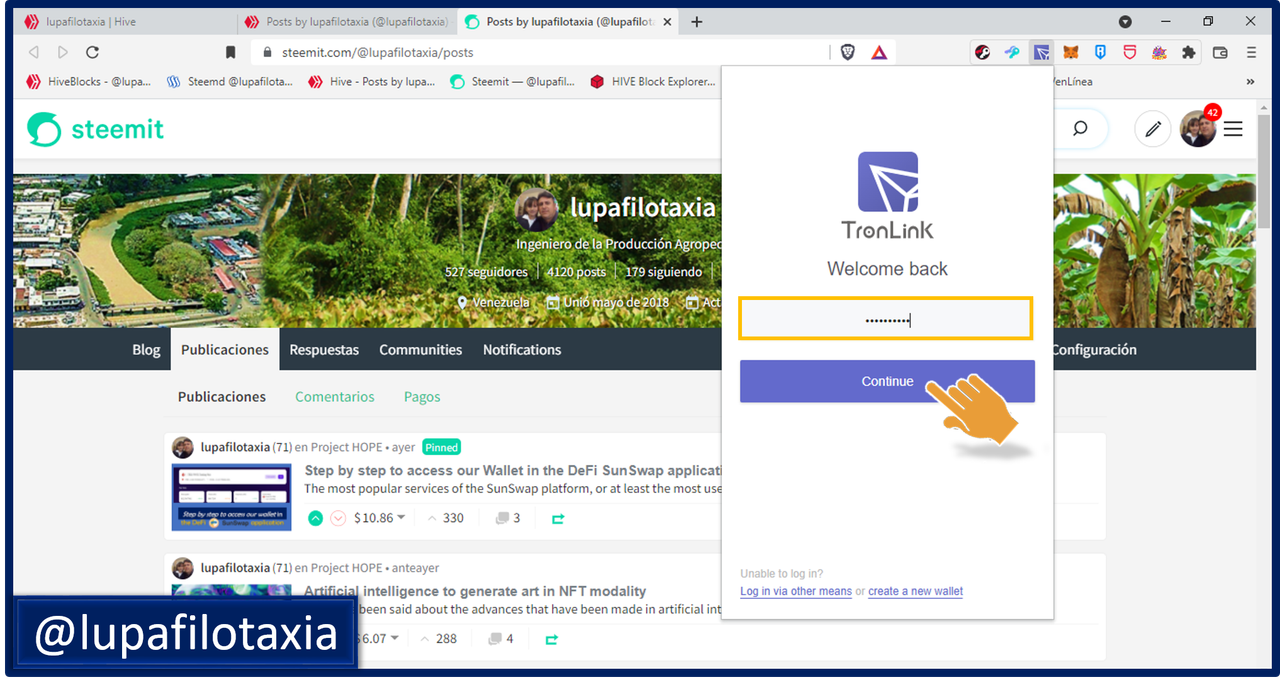The height and width of the screenshot is (695, 1280).
Task: Open a new browser tab
Action: tap(697, 21)
